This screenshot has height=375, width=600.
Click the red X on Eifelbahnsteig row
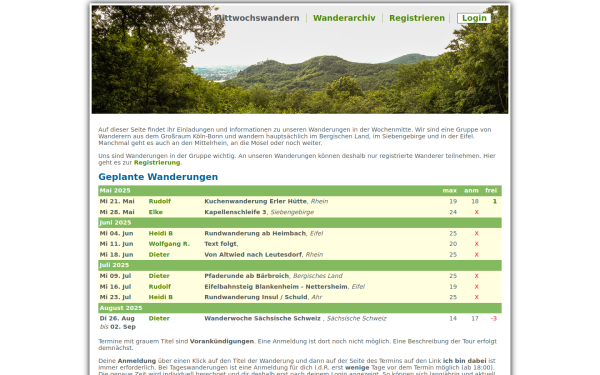tap(476, 287)
